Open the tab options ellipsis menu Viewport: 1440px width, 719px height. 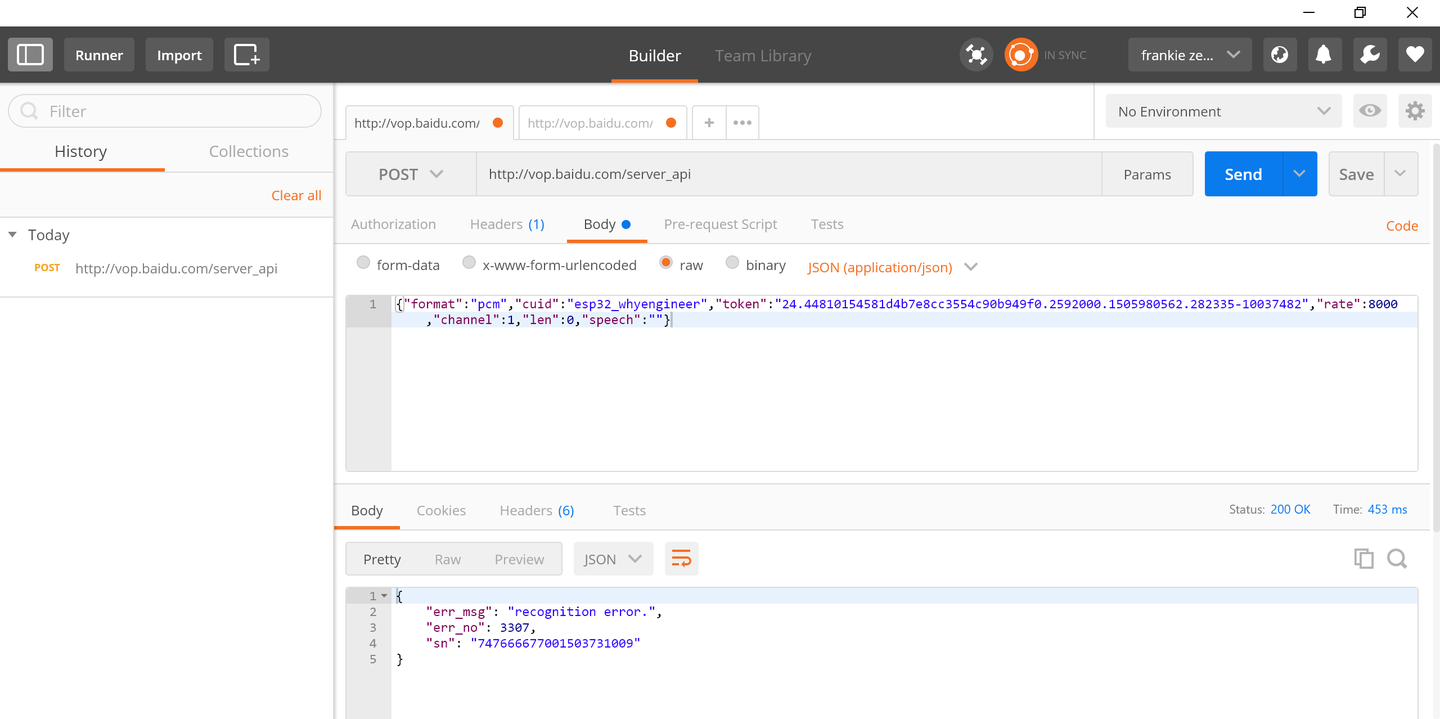pyautogui.click(x=742, y=123)
